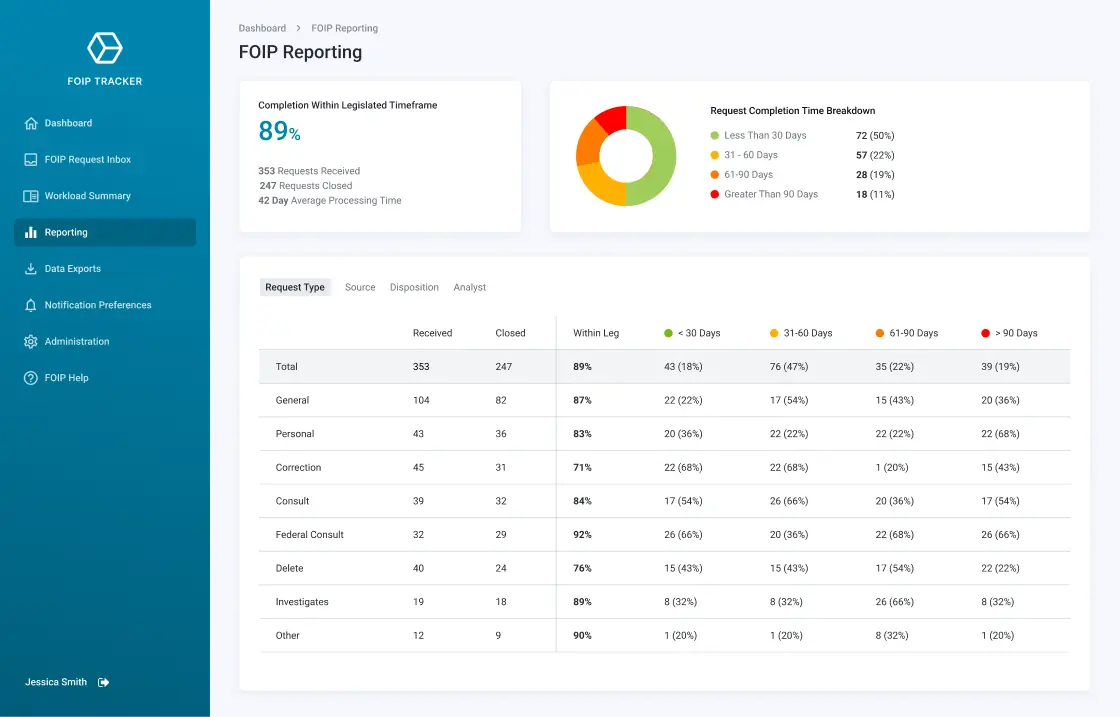Switch to the Analyst tab
Screen dimensions: 1120x717
click(469, 287)
